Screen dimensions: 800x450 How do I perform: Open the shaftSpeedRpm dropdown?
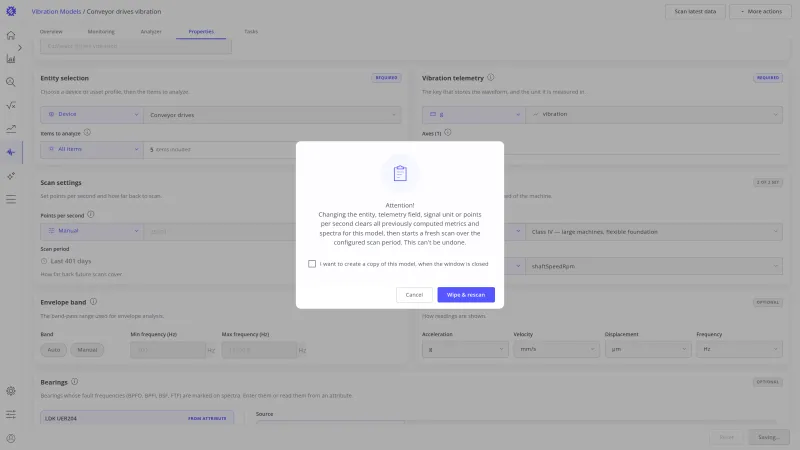pyautogui.click(x=654, y=266)
